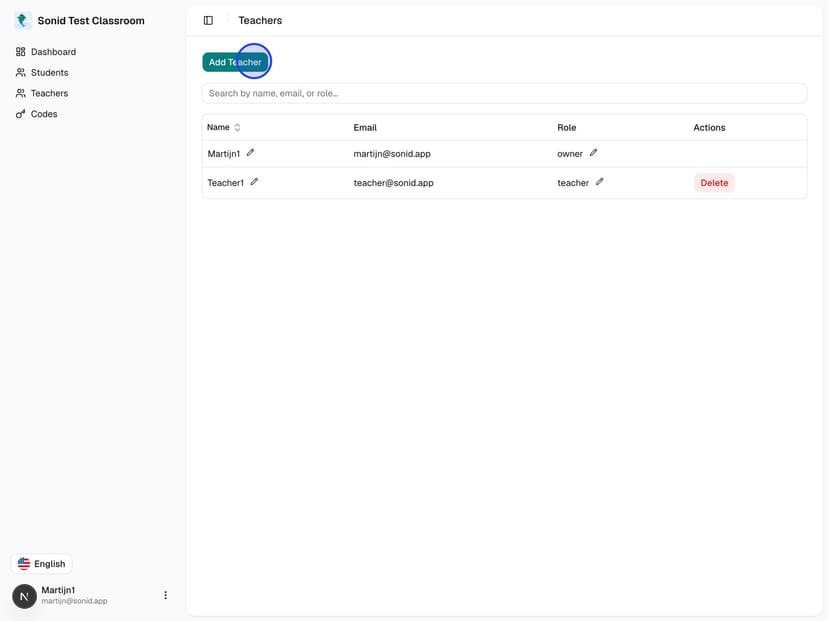Click the account email under Martijn1 at bottom
Viewport: 828px width, 621px height.
74,601
